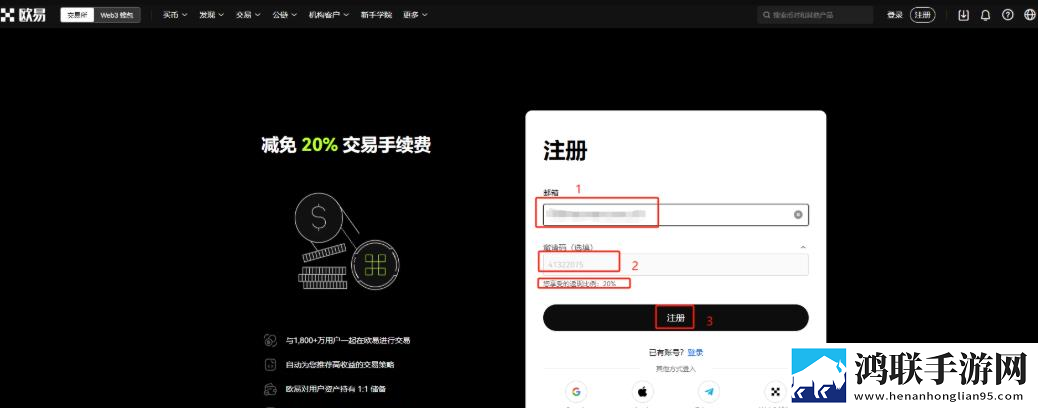Sign up with the Apple icon
1038x408 pixels.
point(642,391)
